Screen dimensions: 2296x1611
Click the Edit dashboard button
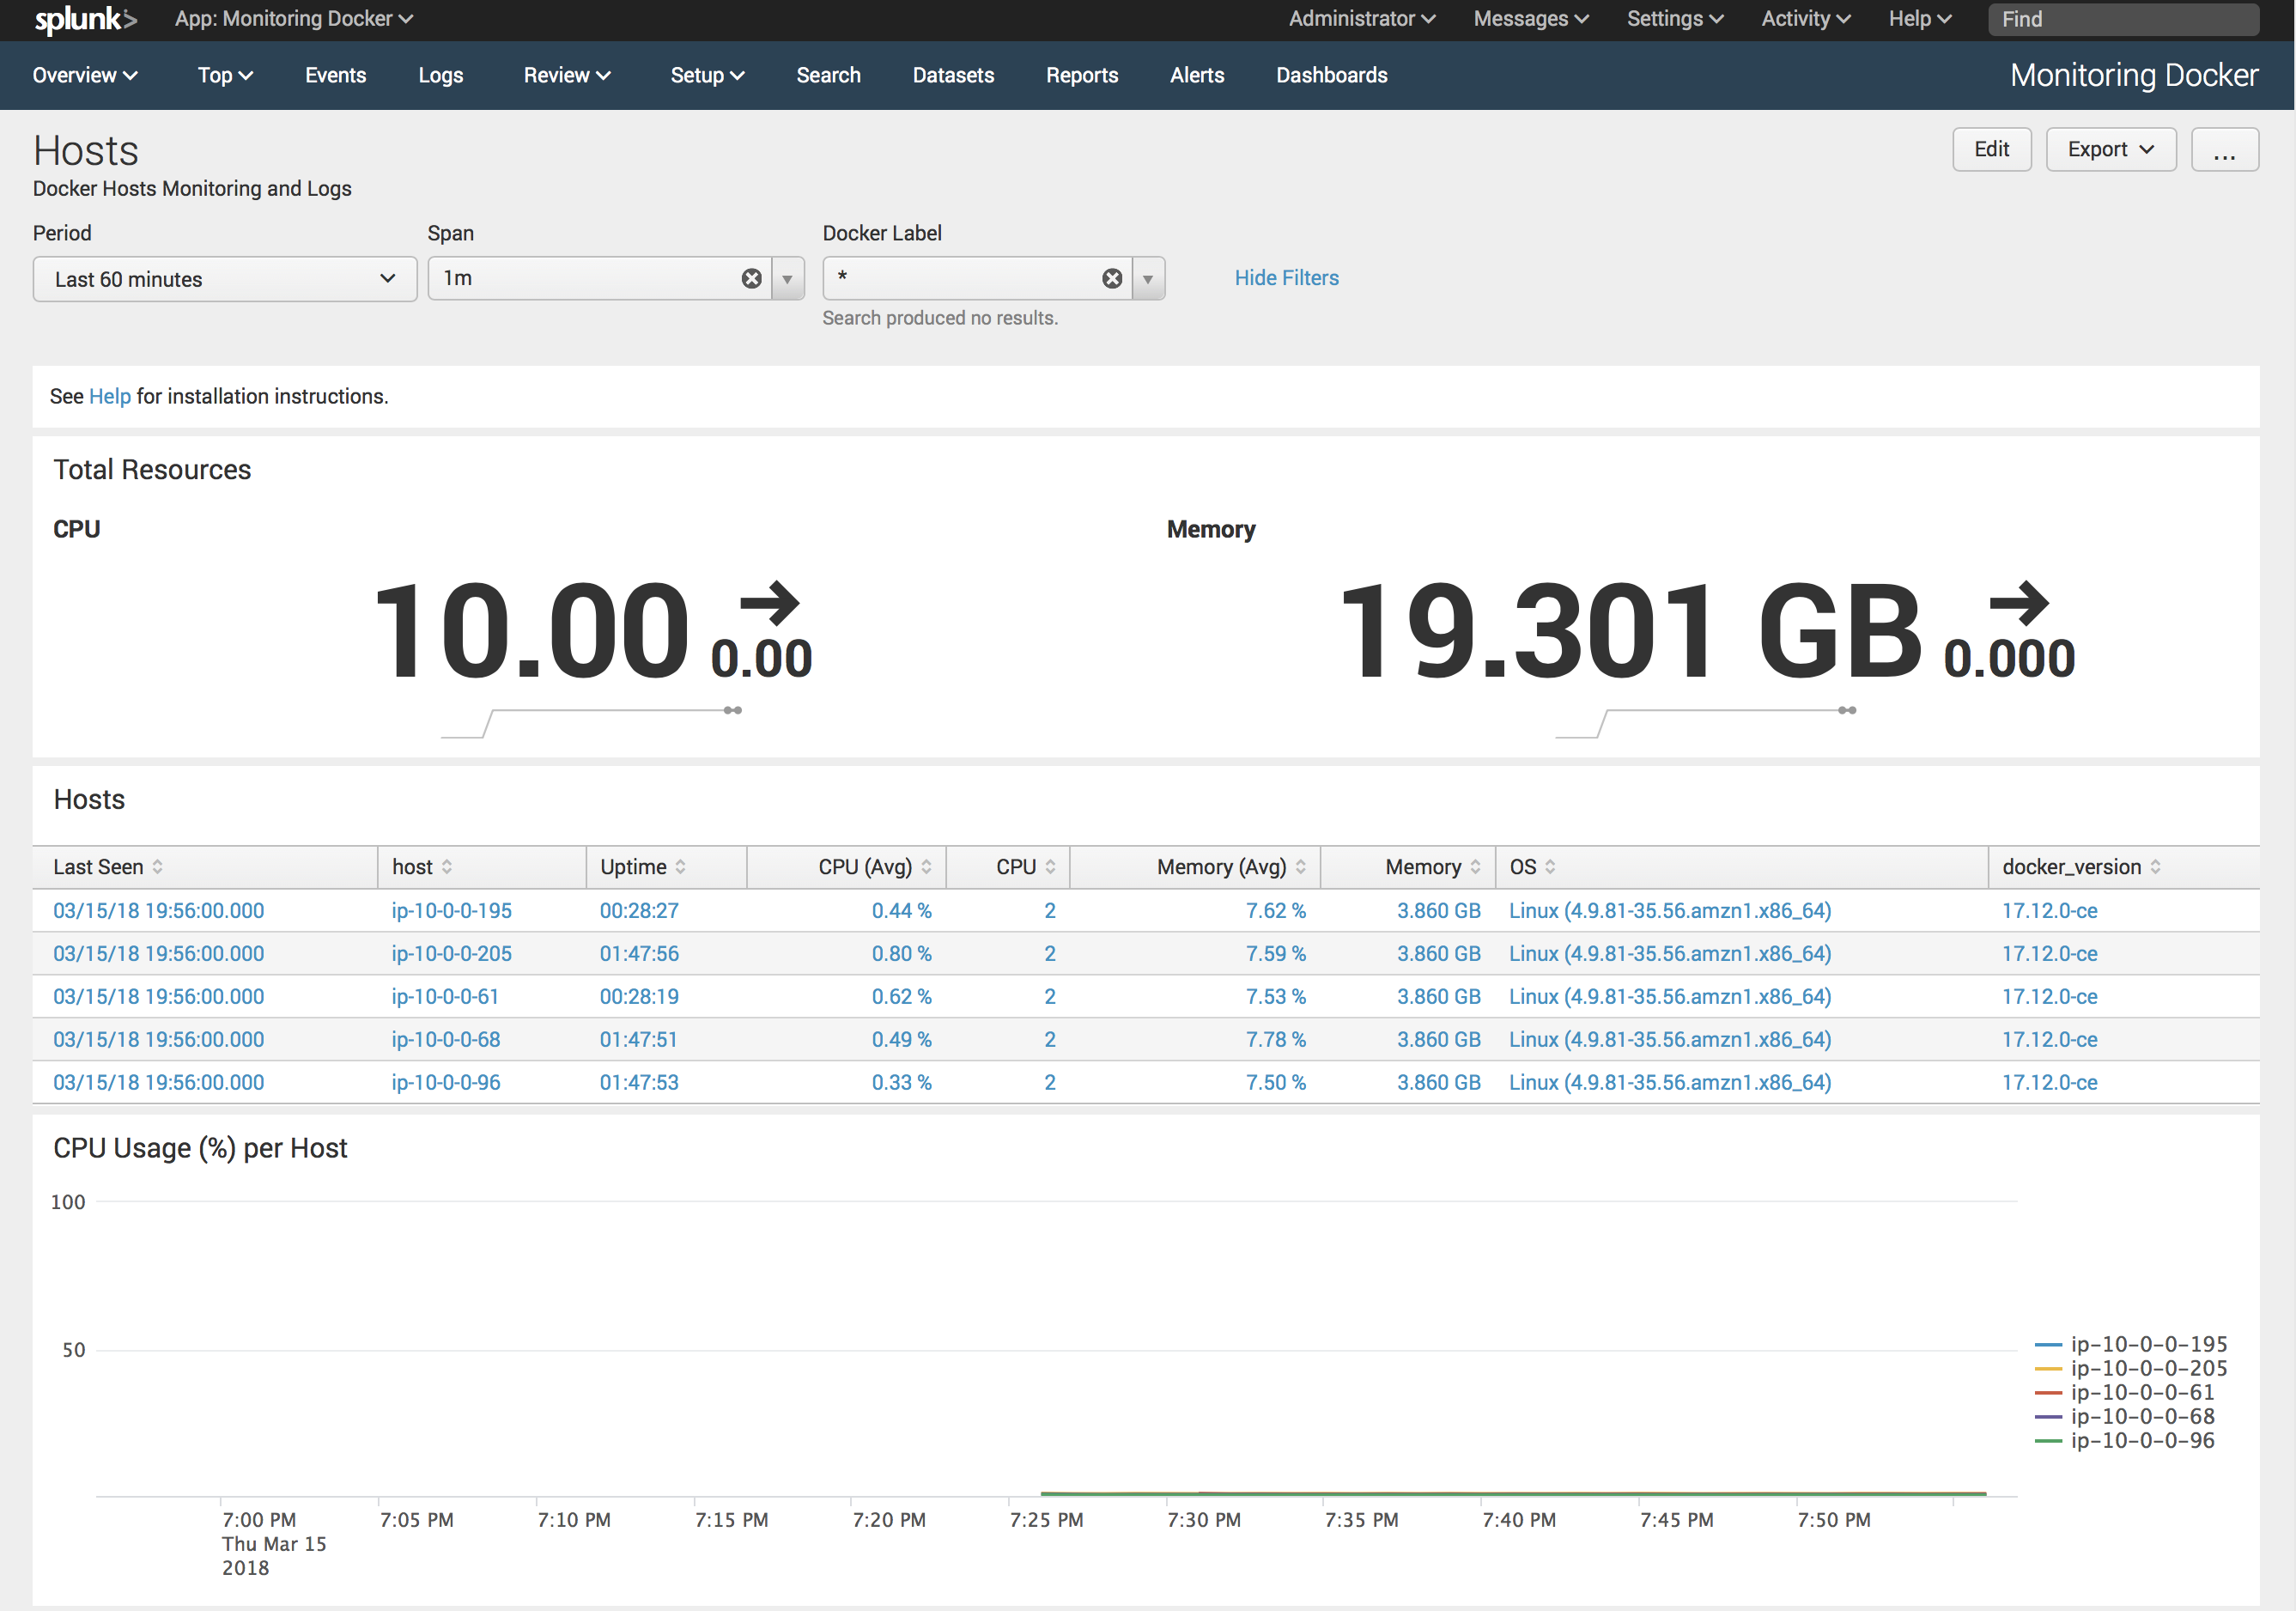(x=1991, y=150)
